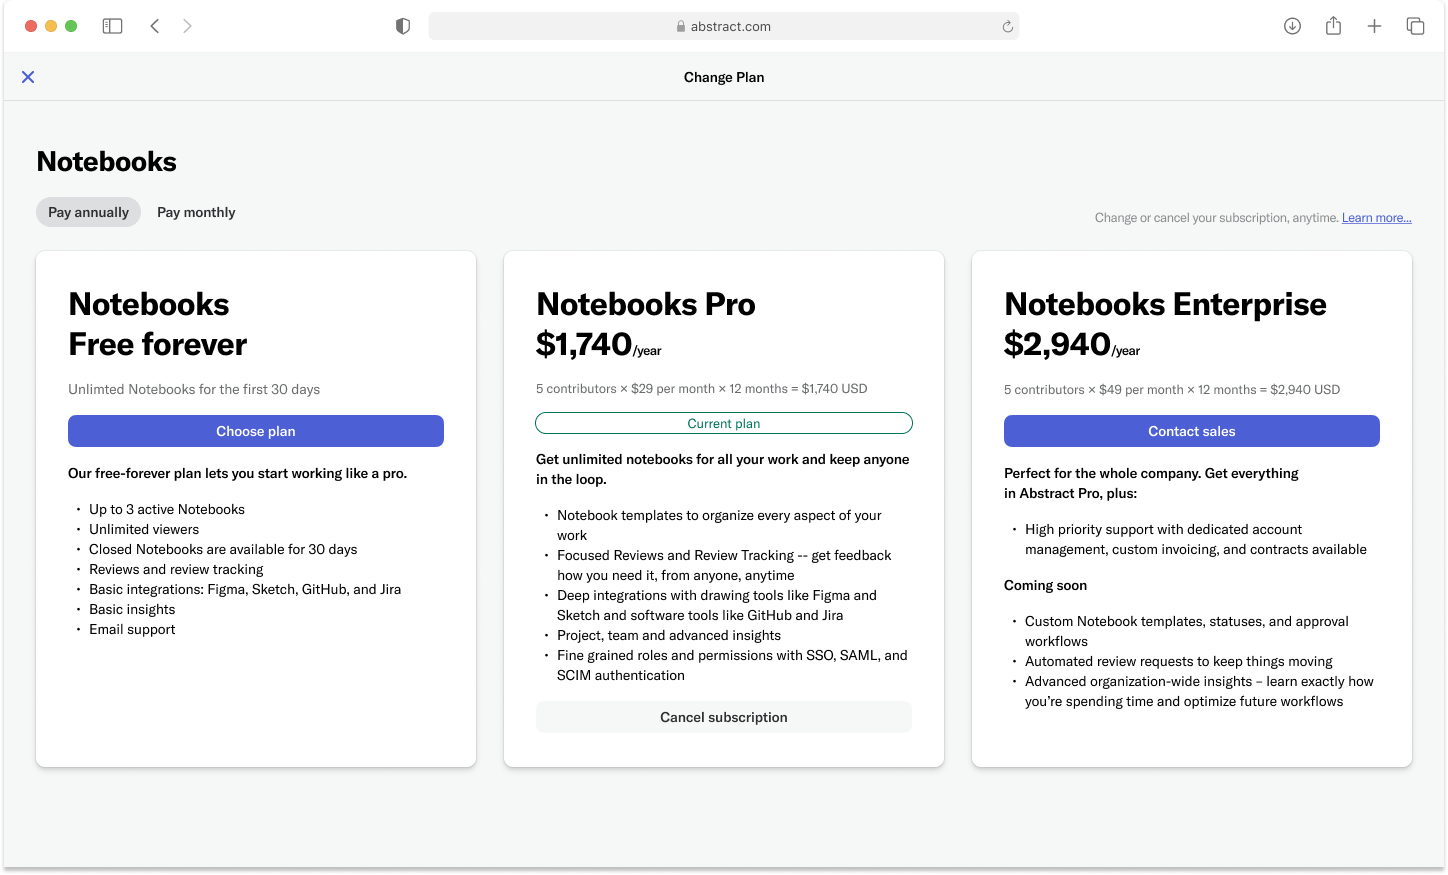
Task: Click the Current plan badge
Action: pyautogui.click(x=724, y=423)
